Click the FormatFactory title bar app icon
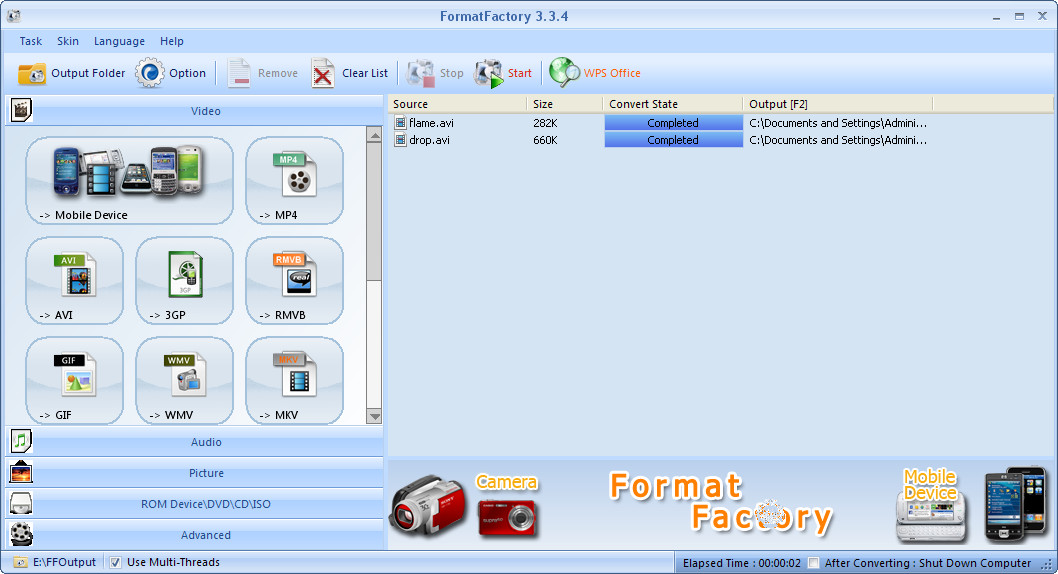 pos(13,16)
